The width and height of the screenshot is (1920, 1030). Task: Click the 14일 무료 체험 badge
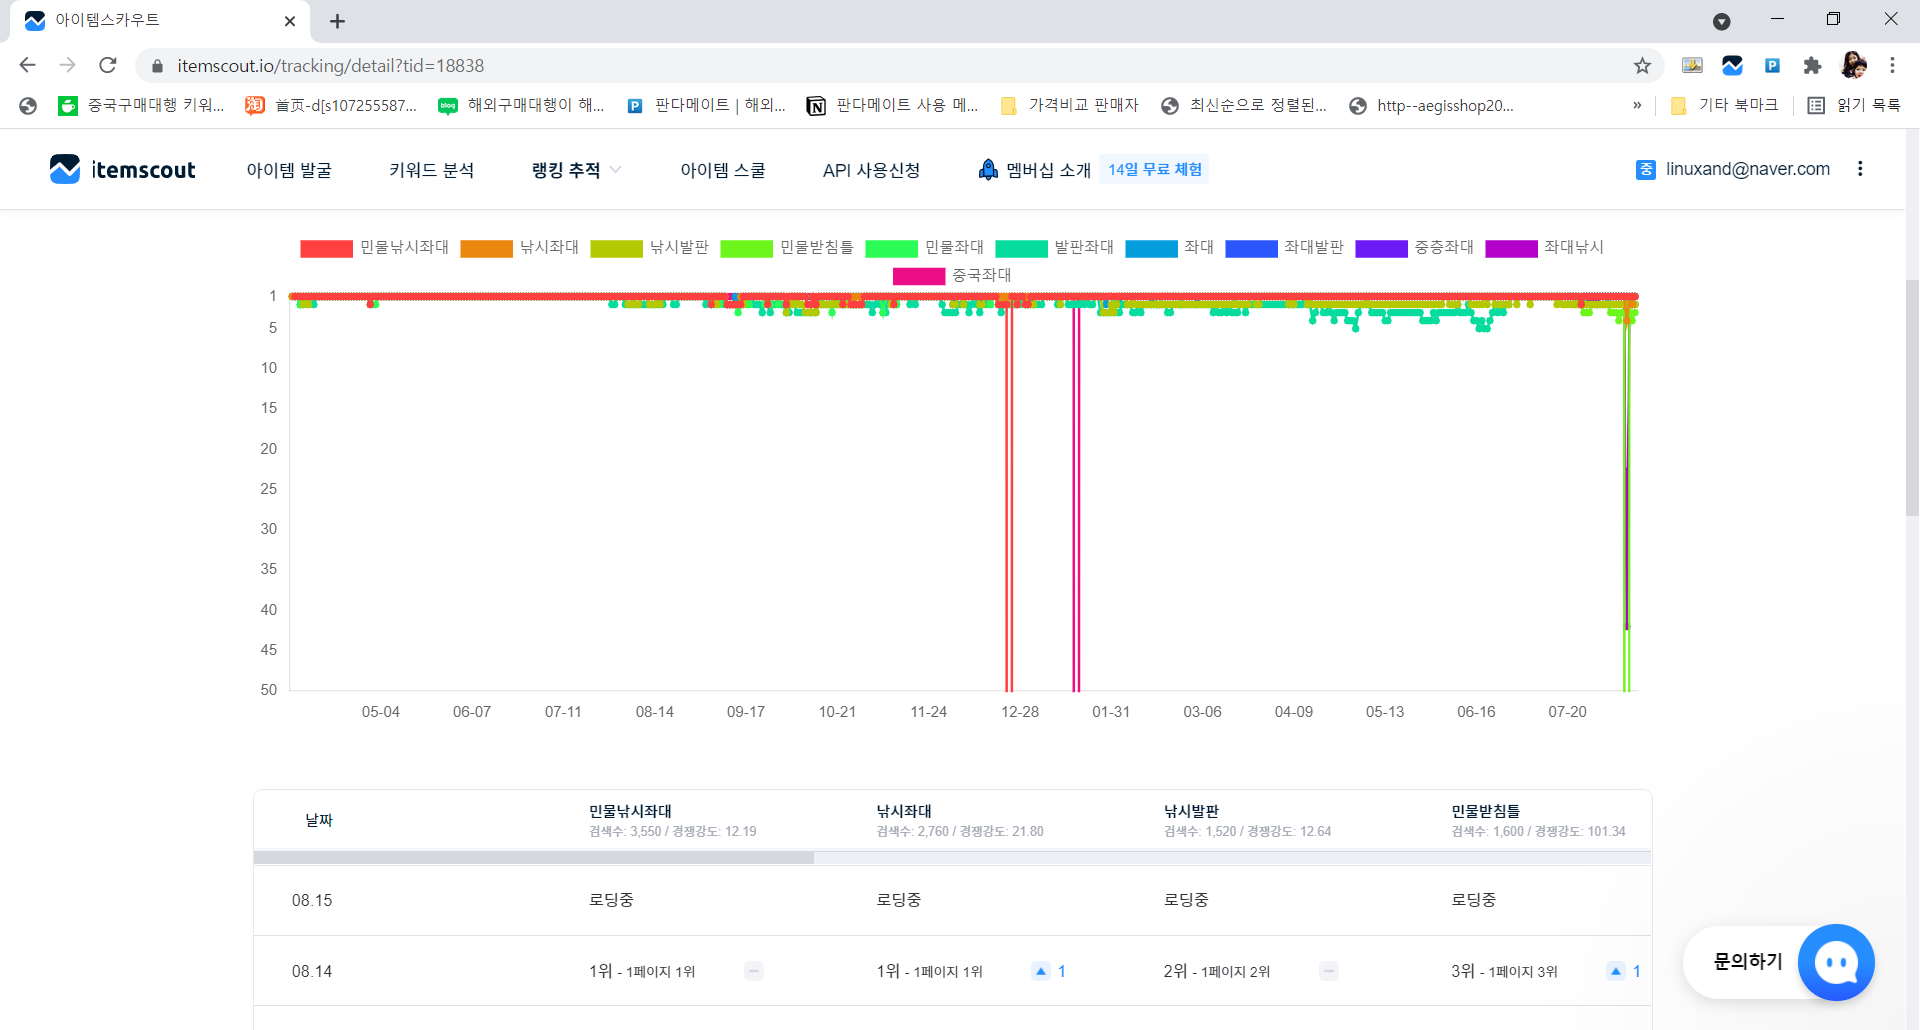1155,169
